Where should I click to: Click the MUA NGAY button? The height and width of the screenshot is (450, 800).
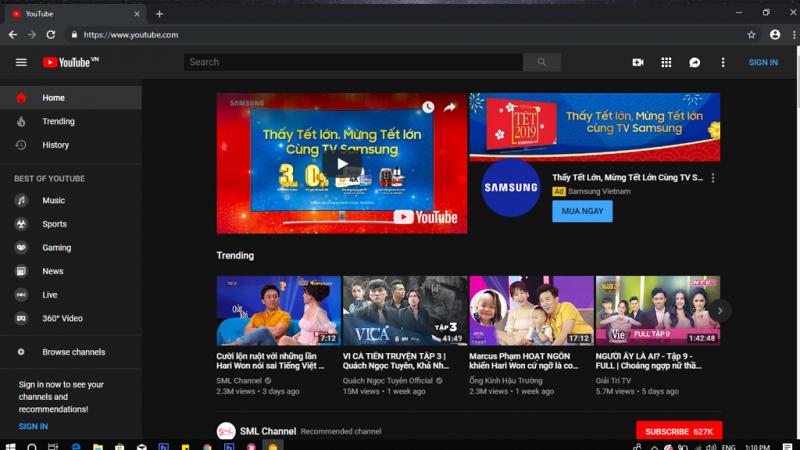pos(582,211)
